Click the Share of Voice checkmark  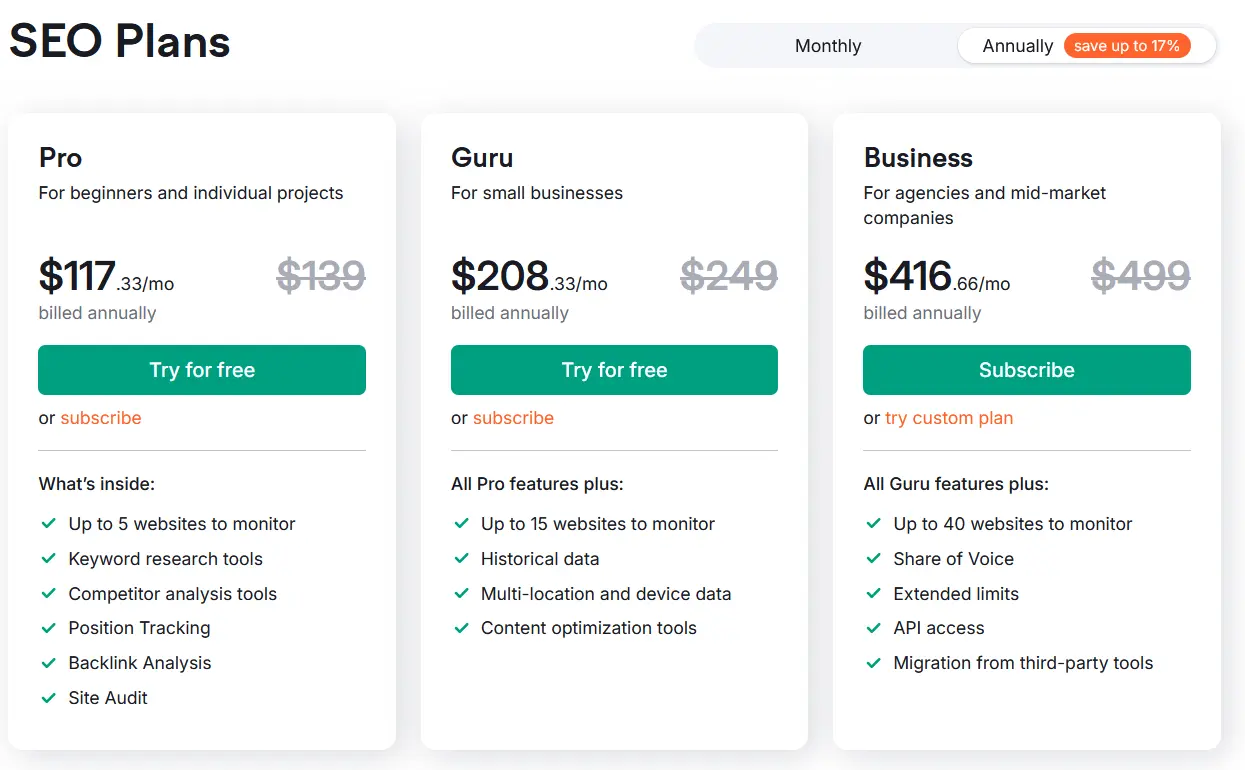pos(873,559)
